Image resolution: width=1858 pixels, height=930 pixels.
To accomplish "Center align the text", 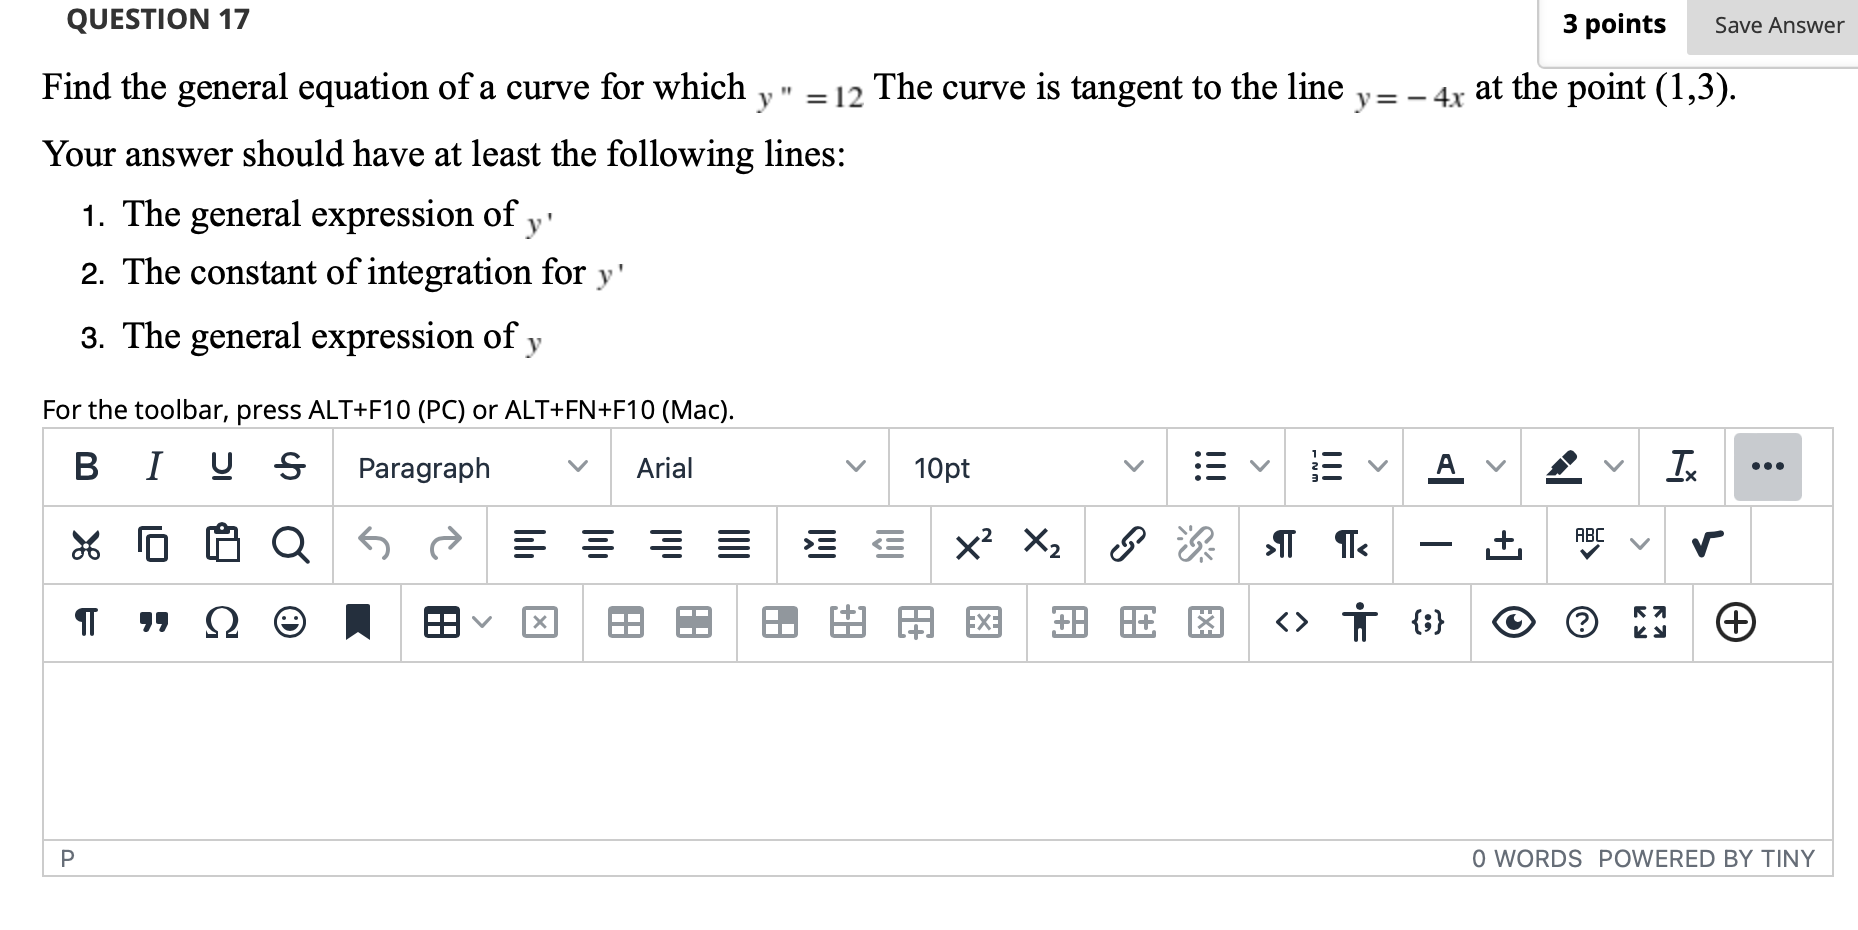I will [597, 545].
